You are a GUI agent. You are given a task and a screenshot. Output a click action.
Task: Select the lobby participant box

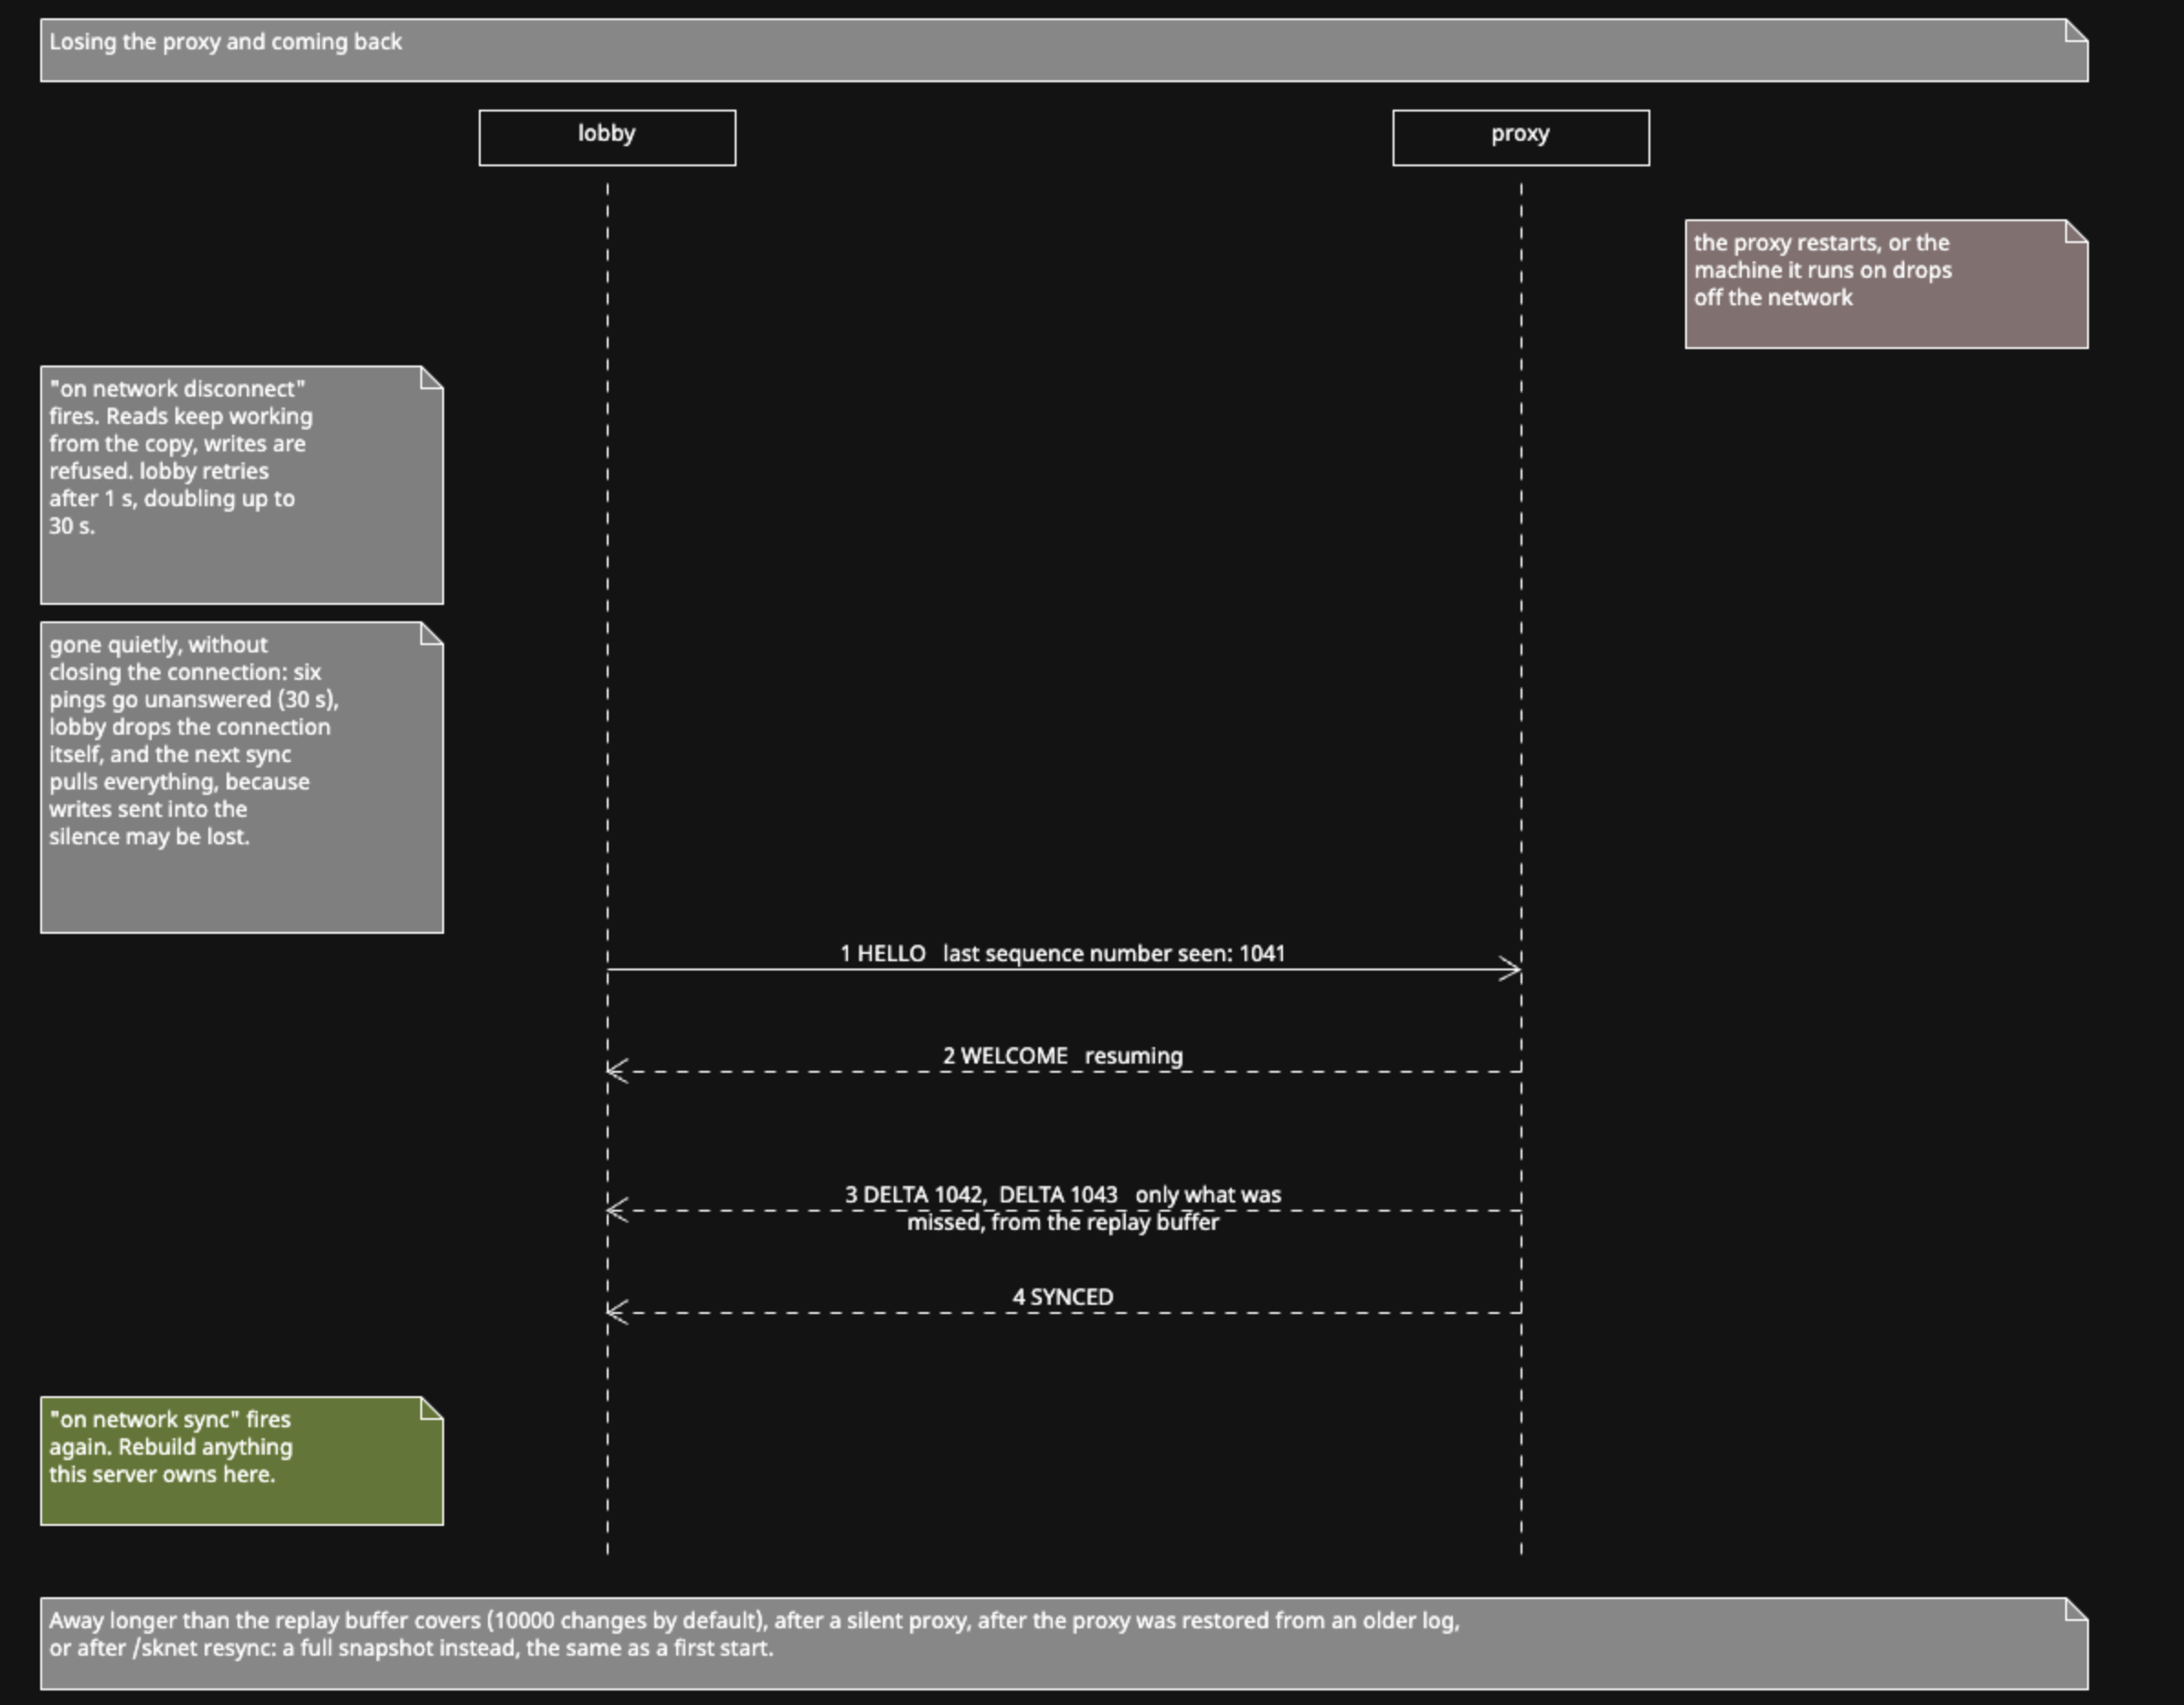tap(607, 138)
